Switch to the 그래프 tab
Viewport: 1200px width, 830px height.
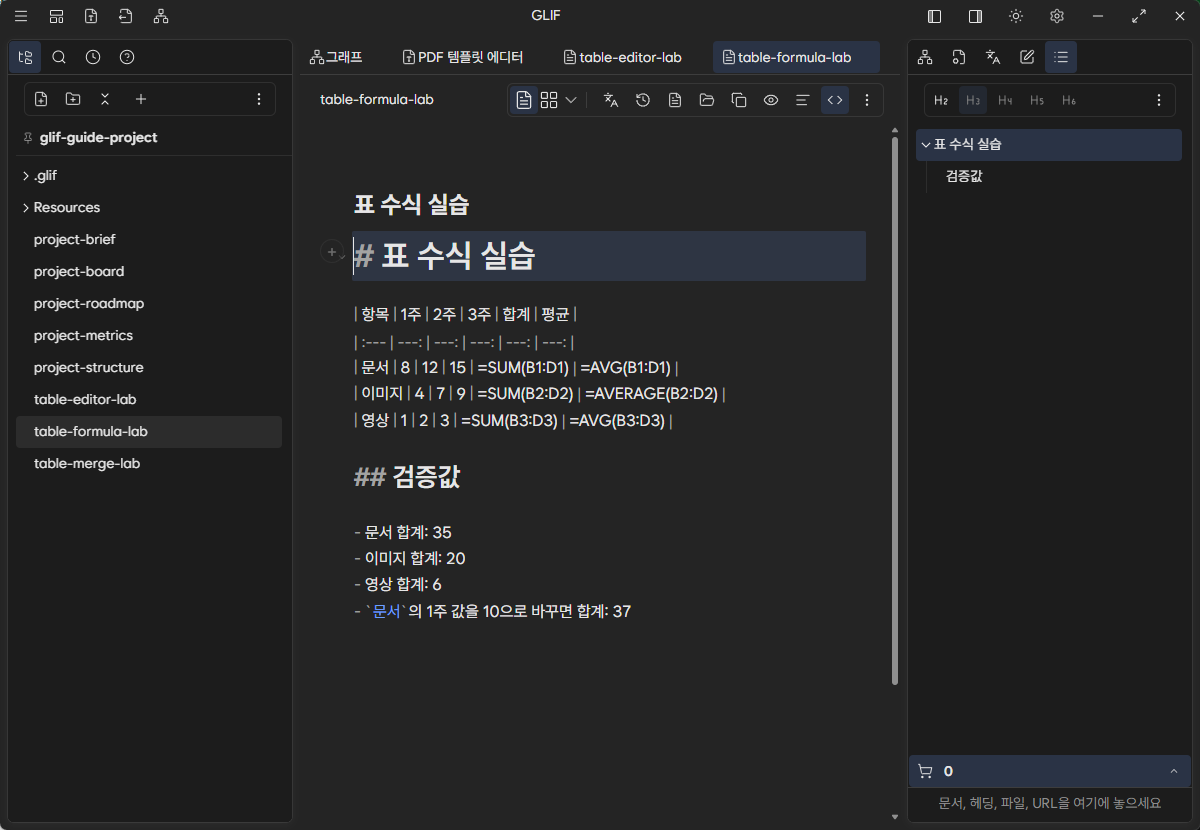coord(336,57)
